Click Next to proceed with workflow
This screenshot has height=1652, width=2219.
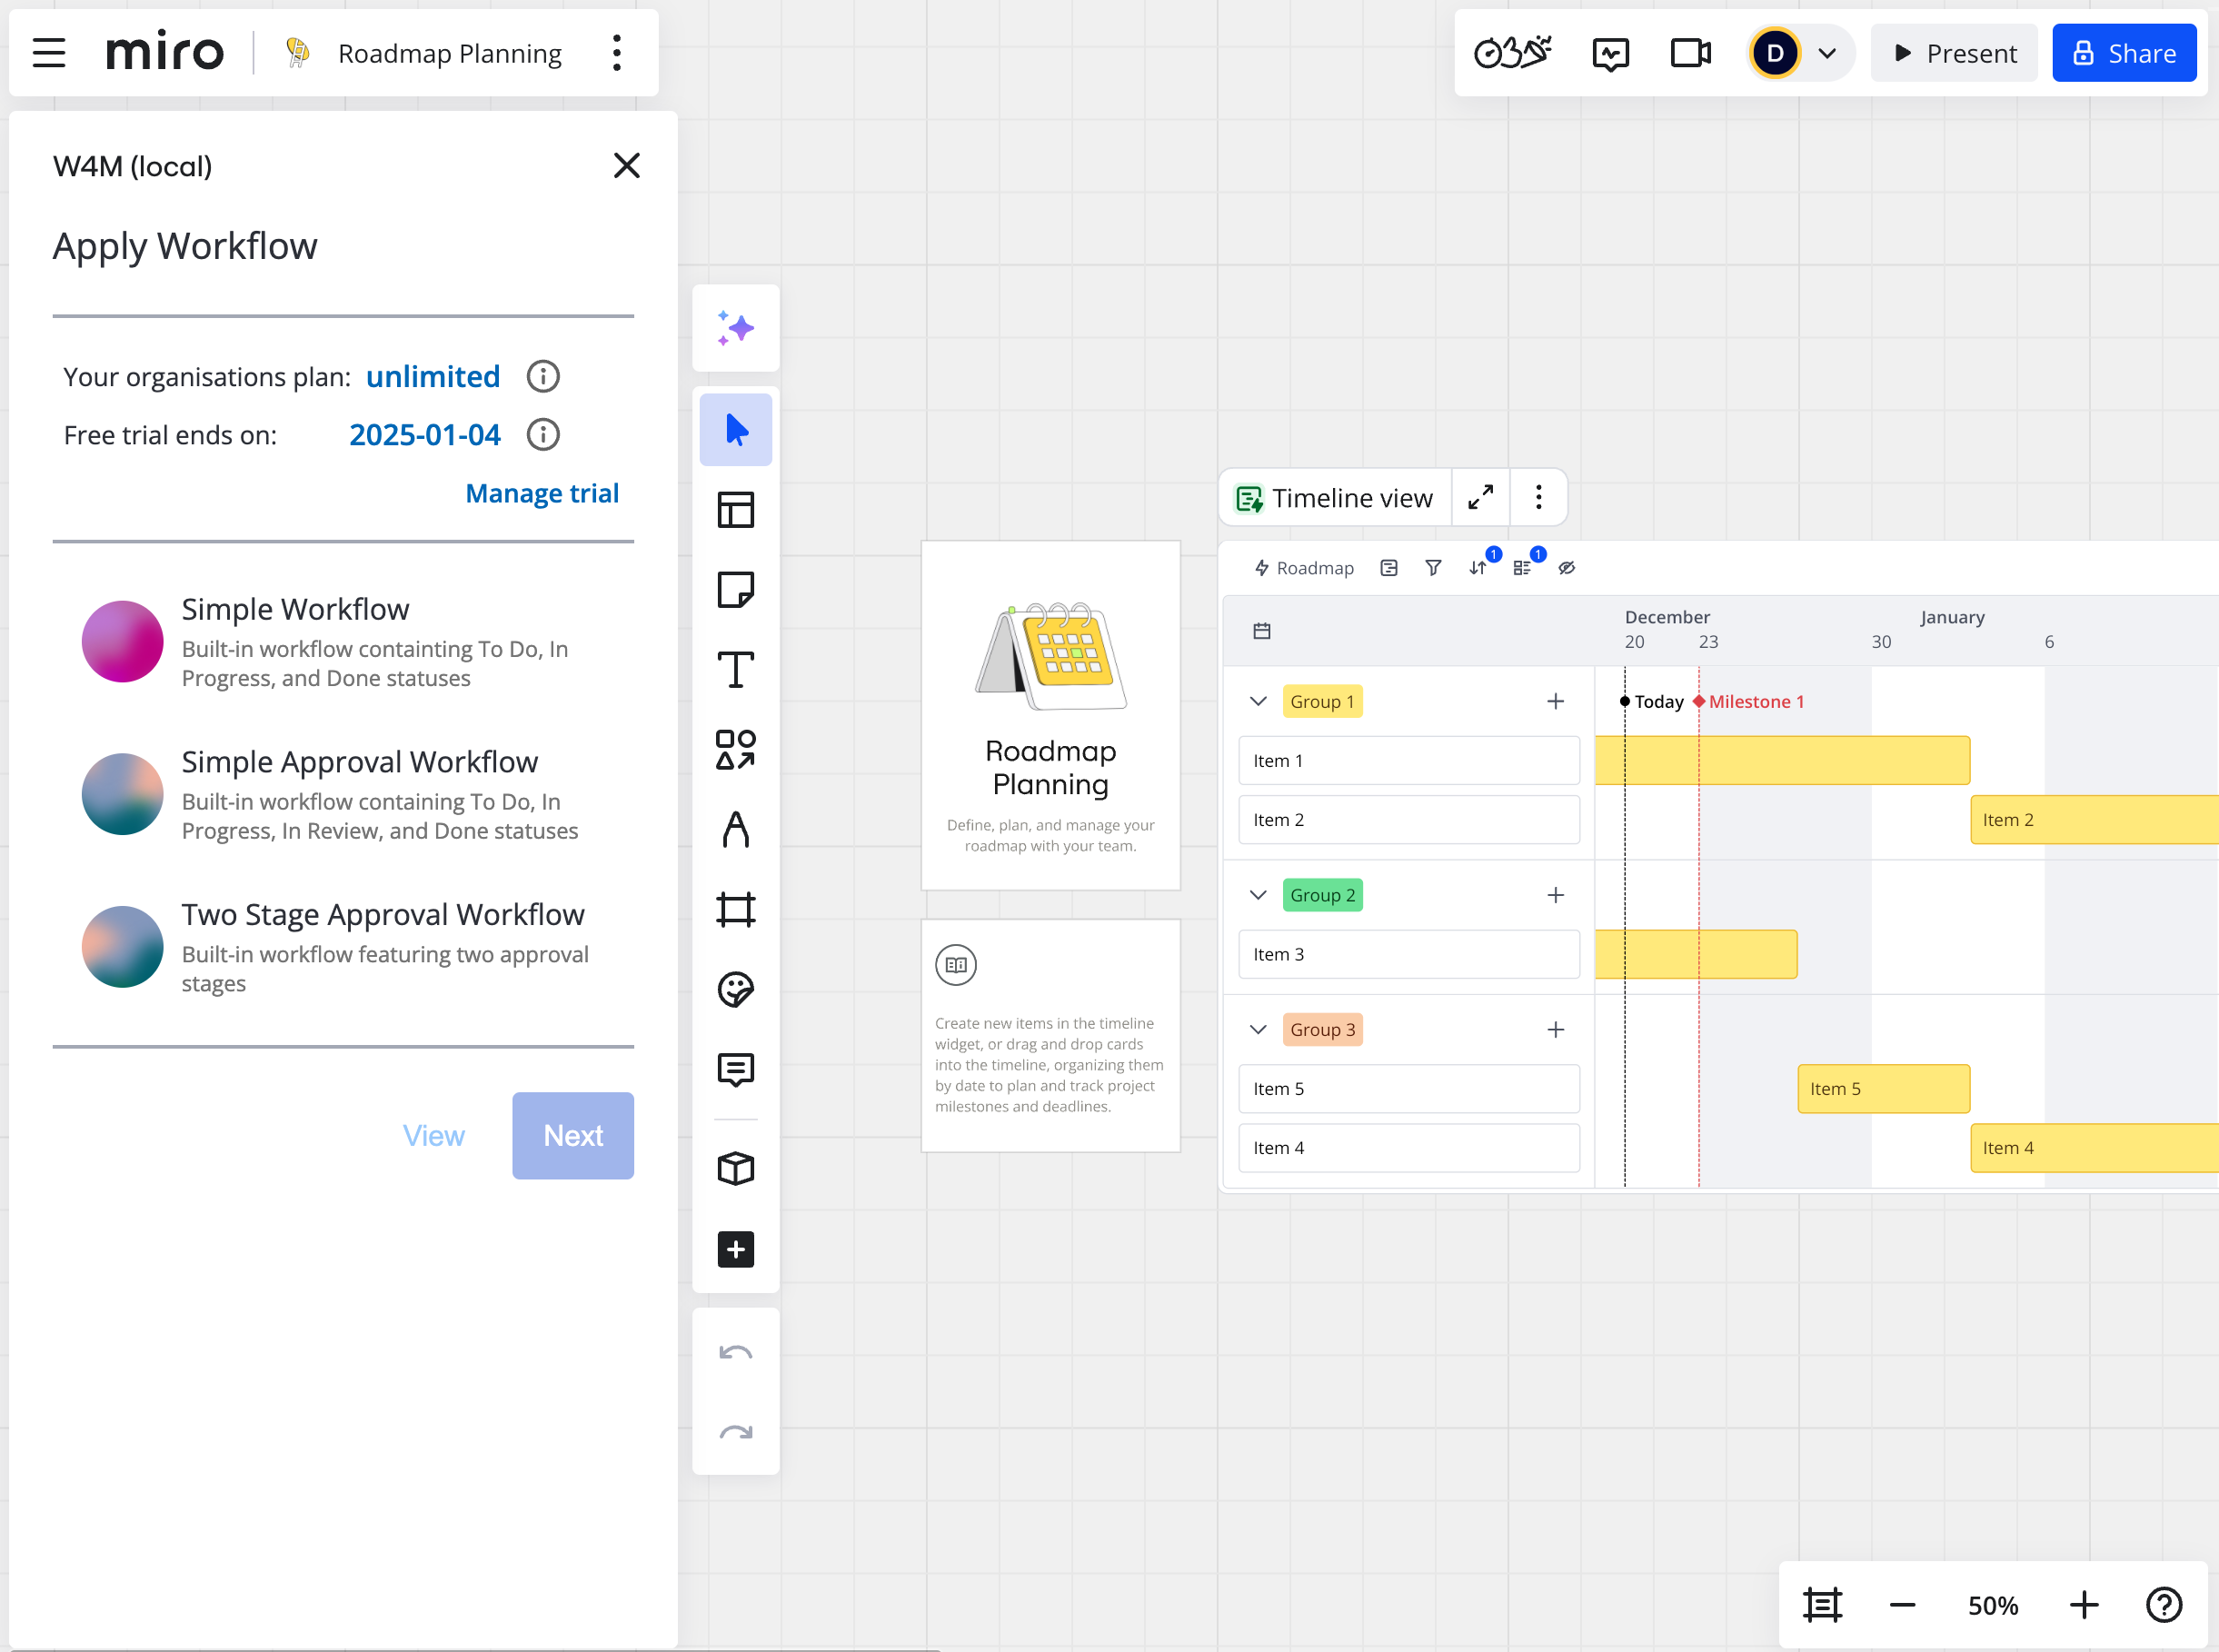572,1135
